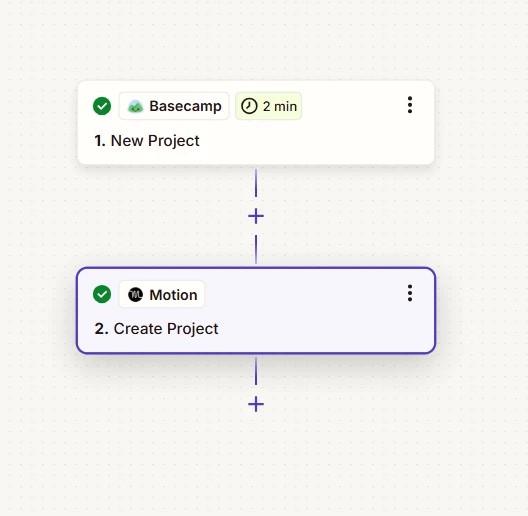Click the Basecamp app name label
Screen dimensions: 528x516
(x=185, y=106)
